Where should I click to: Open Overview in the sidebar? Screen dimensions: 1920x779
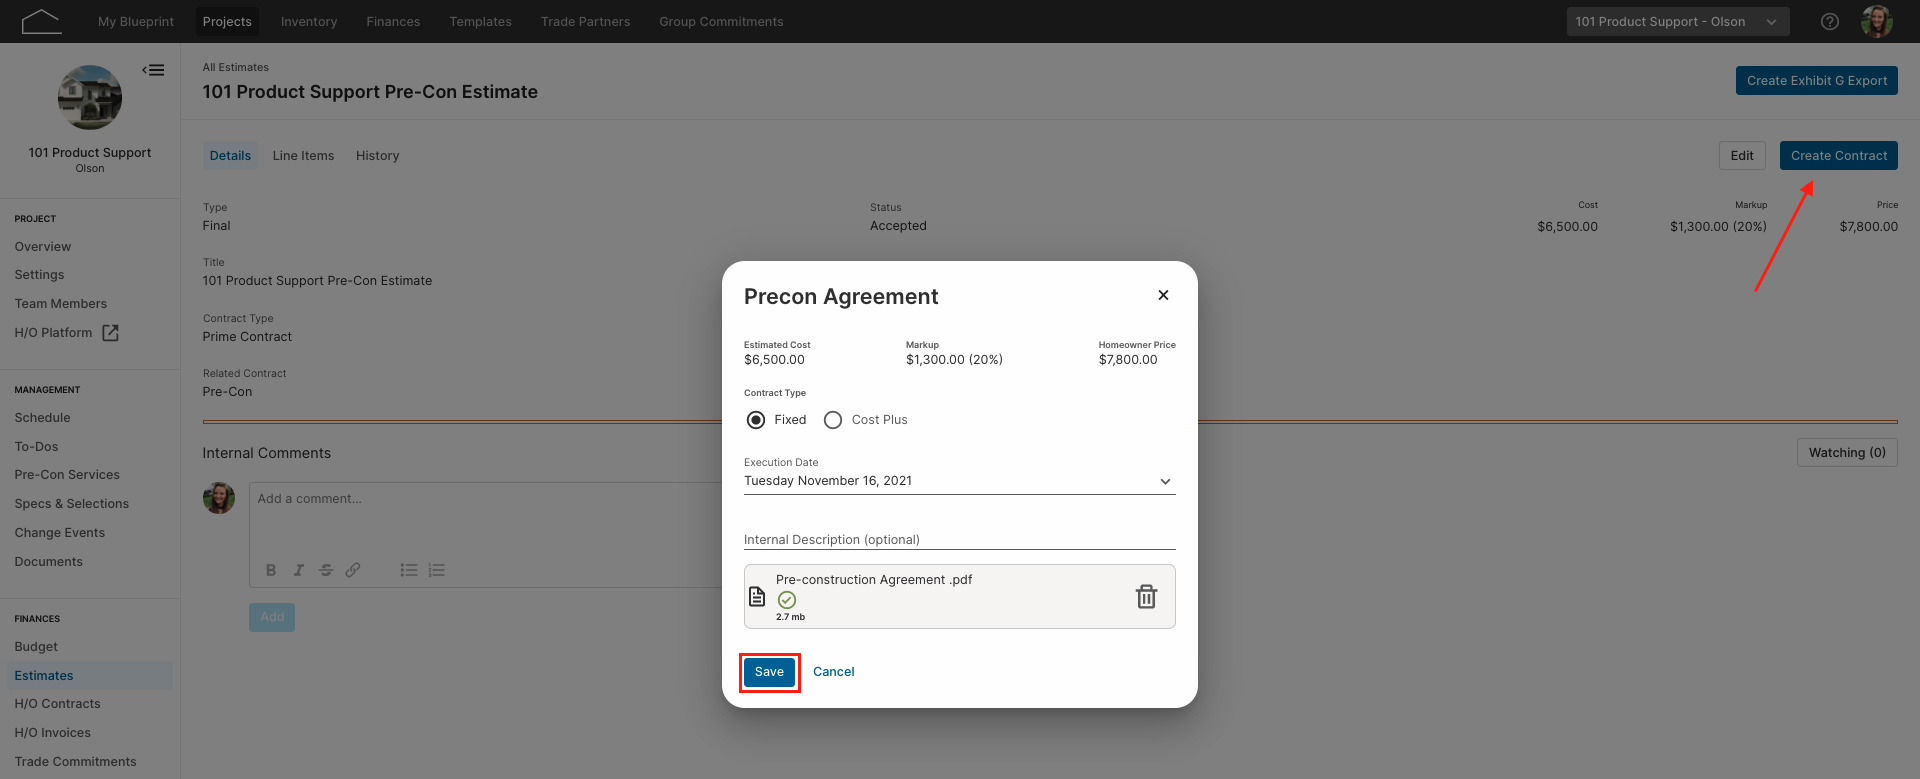click(x=43, y=247)
